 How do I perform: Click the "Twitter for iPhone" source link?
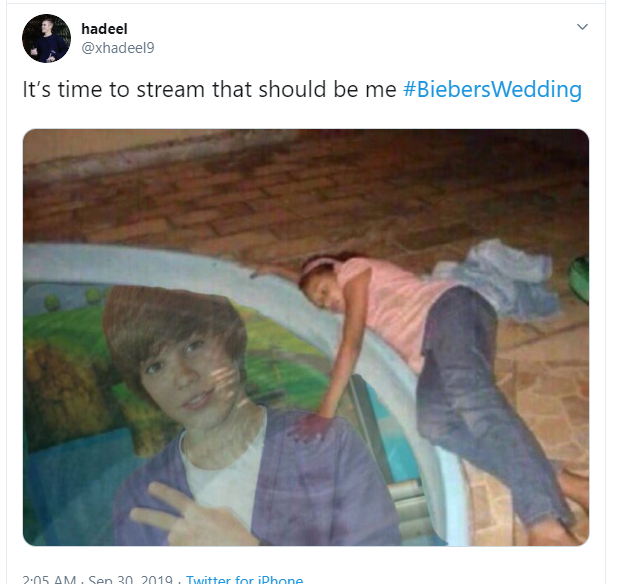click(x=244, y=578)
